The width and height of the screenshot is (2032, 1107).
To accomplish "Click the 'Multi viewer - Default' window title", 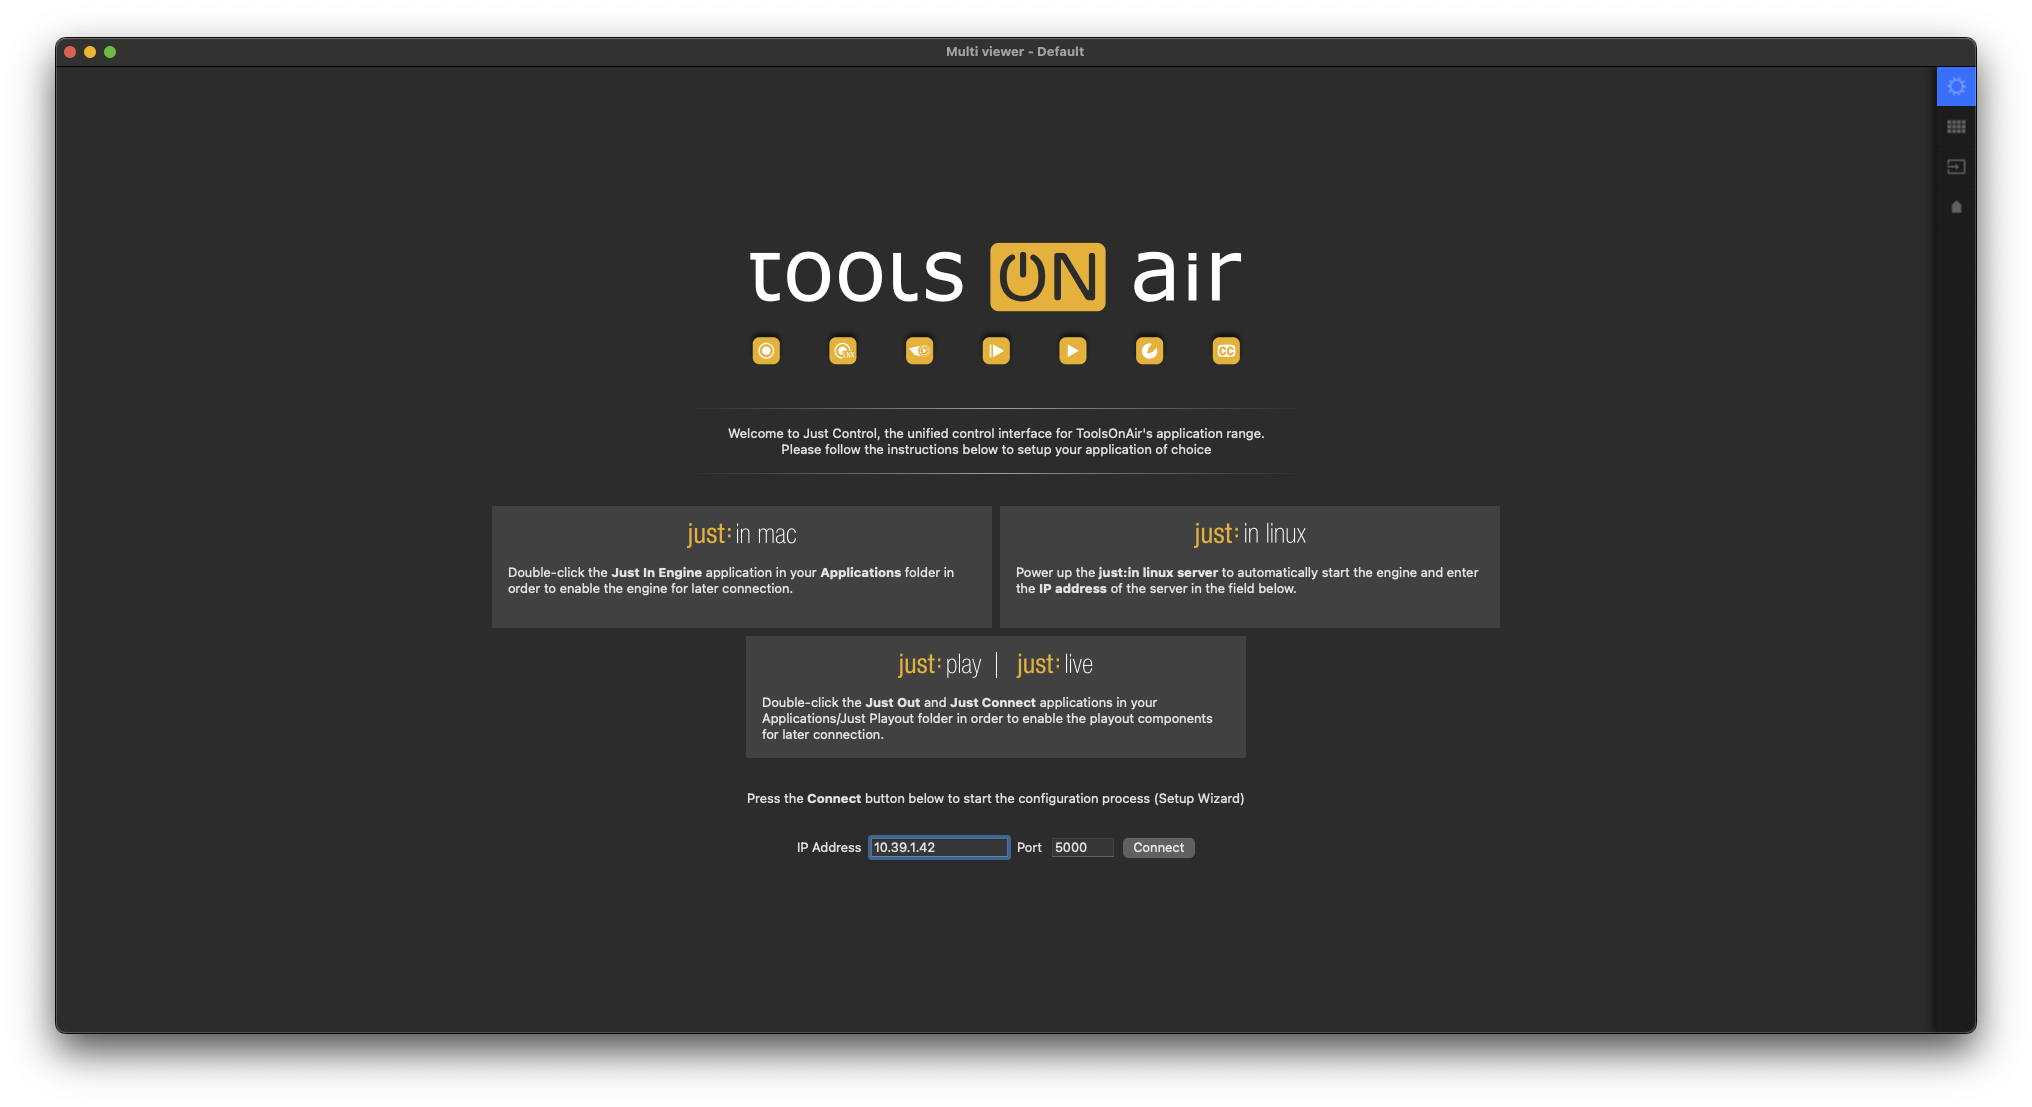I will coord(1015,52).
